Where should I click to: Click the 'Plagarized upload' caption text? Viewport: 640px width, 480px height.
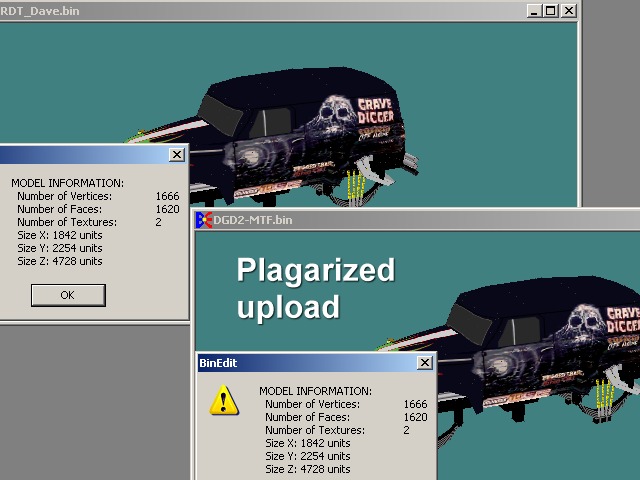point(316,288)
